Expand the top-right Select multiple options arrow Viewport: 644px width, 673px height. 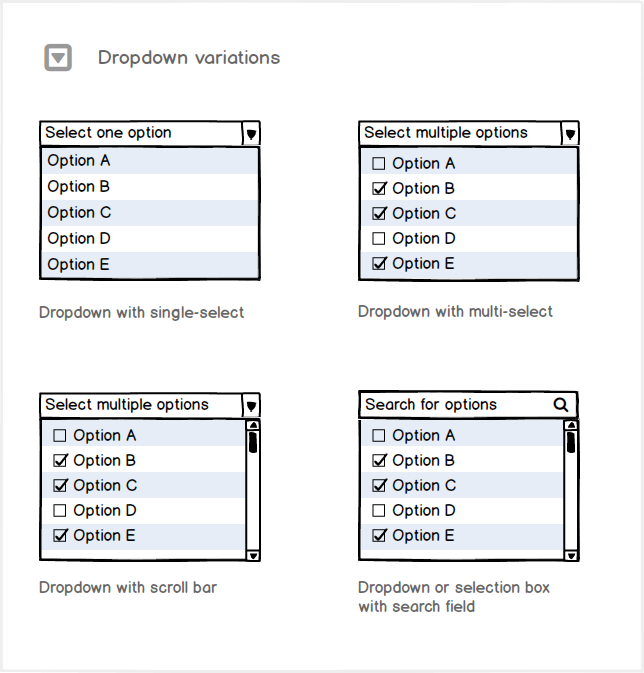tap(570, 133)
